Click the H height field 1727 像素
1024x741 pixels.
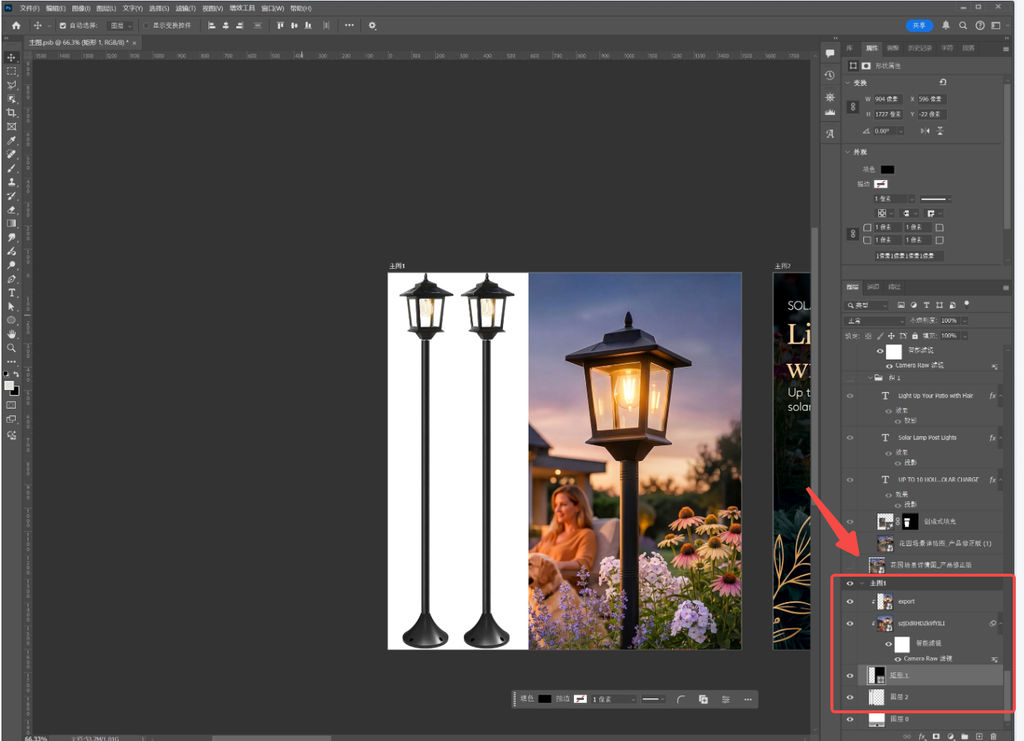click(x=888, y=114)
